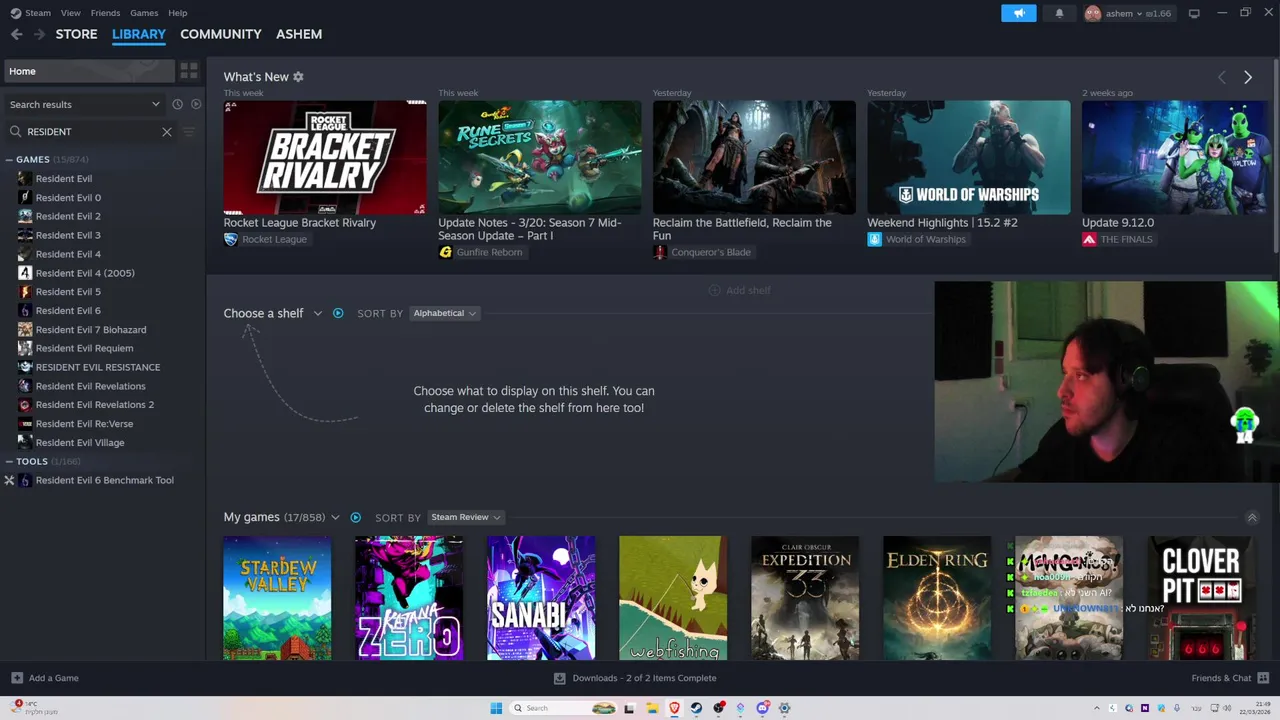Image resolution: width=1280 pixels, height=720 pixels.
Task: Click the Windows Start button
Action: click(x=496, y=708)
